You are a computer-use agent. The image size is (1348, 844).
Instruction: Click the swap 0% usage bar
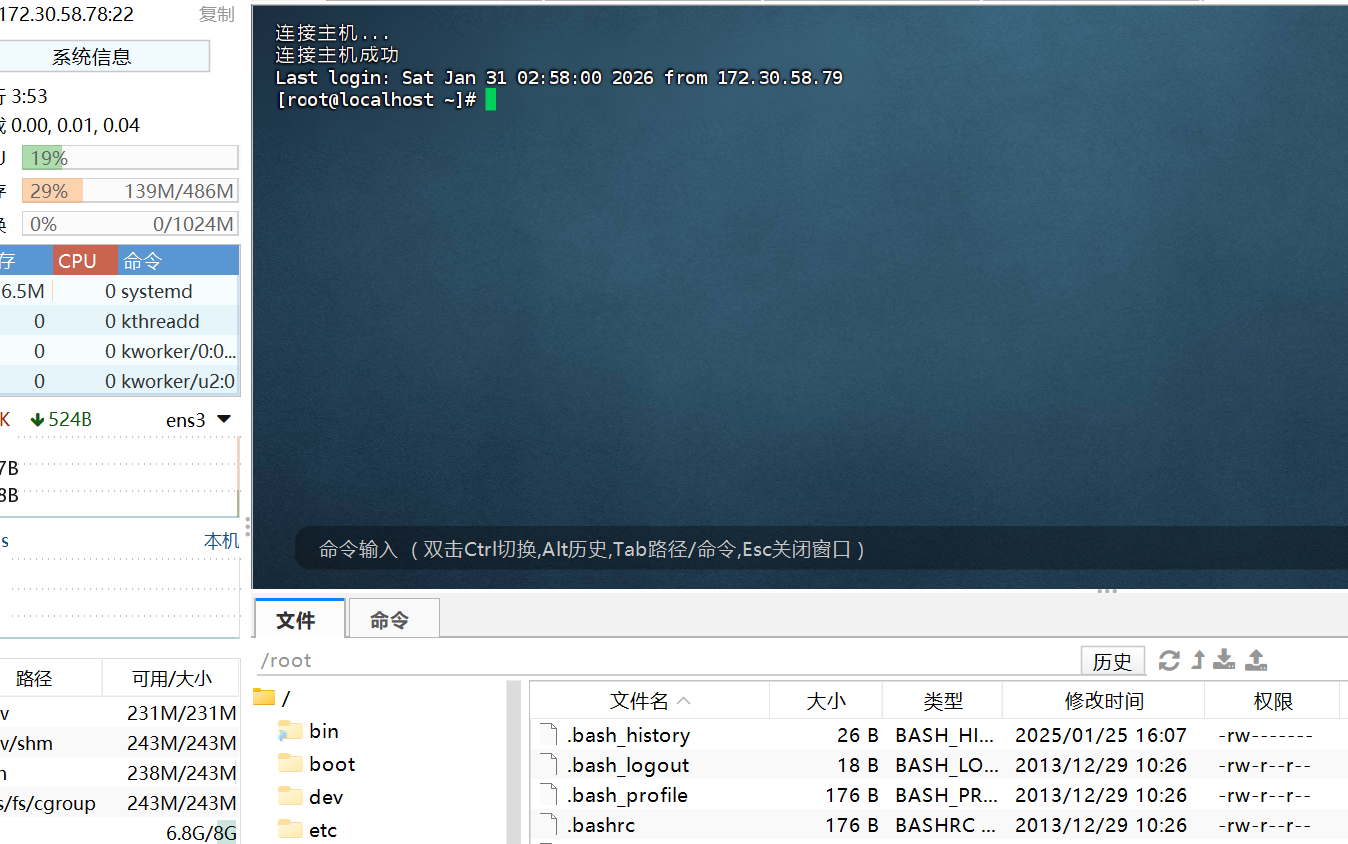tap(130, 224)
